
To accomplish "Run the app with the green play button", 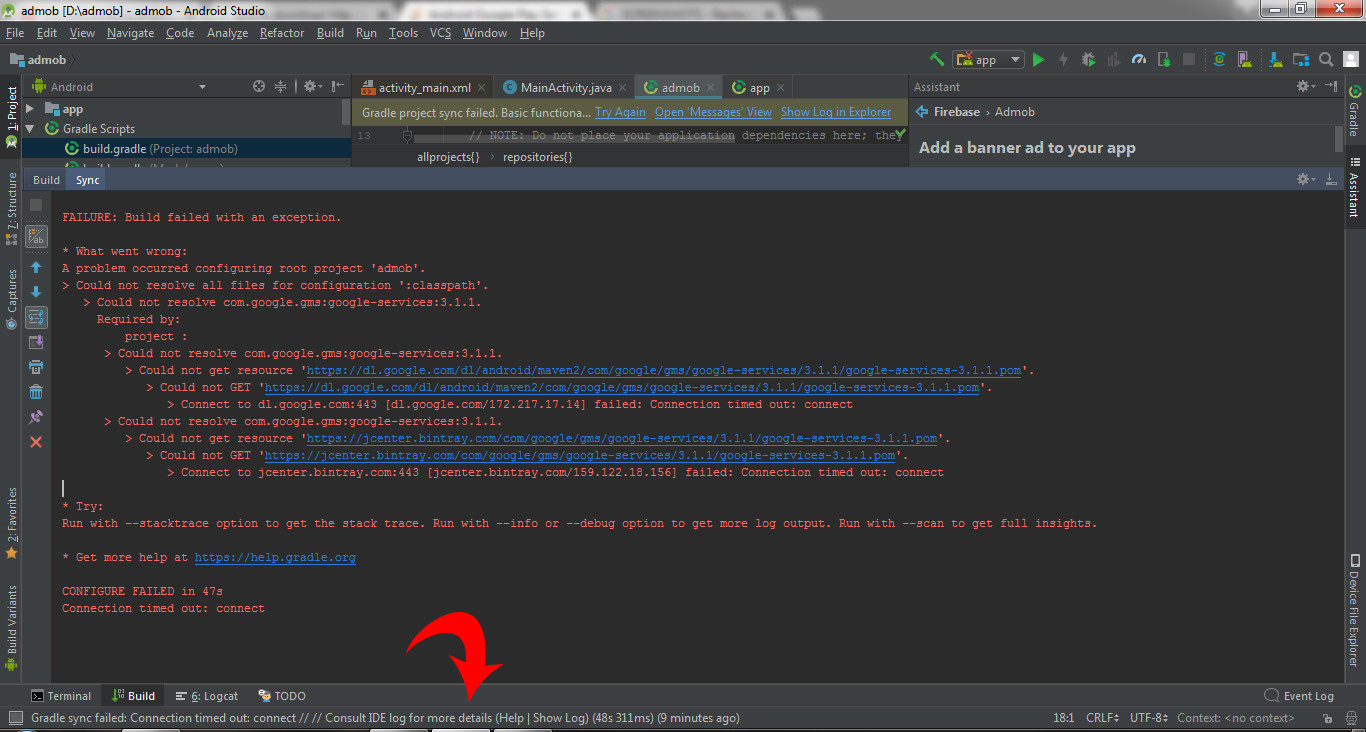I will (x=1038, y=60).
